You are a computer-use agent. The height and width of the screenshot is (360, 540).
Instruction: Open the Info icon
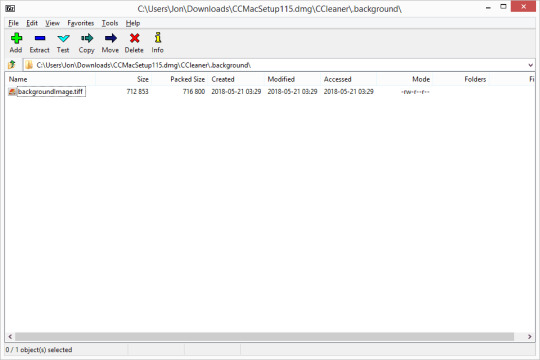[158, 38]
